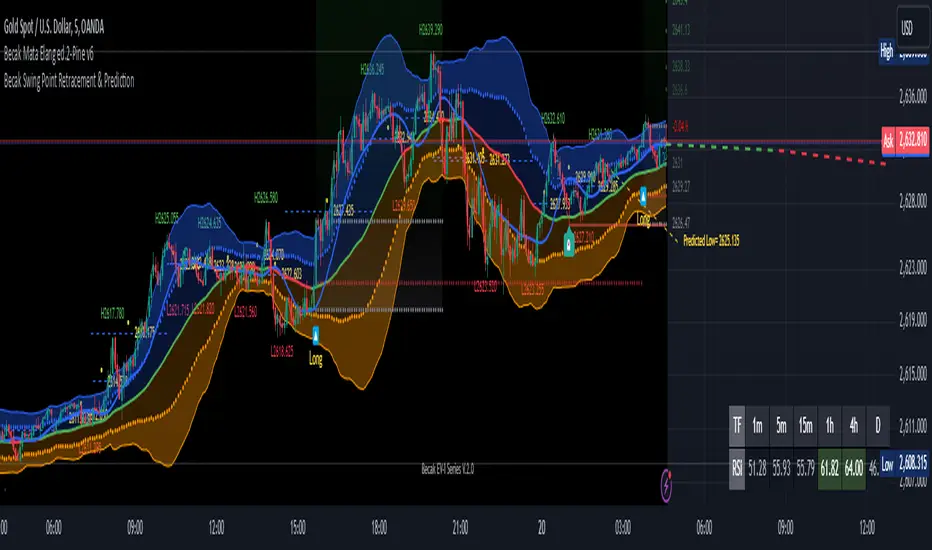This screenshot has height=550, width=932.
Task: Click the 21:00 time axis label
Action: pos(460,527)
